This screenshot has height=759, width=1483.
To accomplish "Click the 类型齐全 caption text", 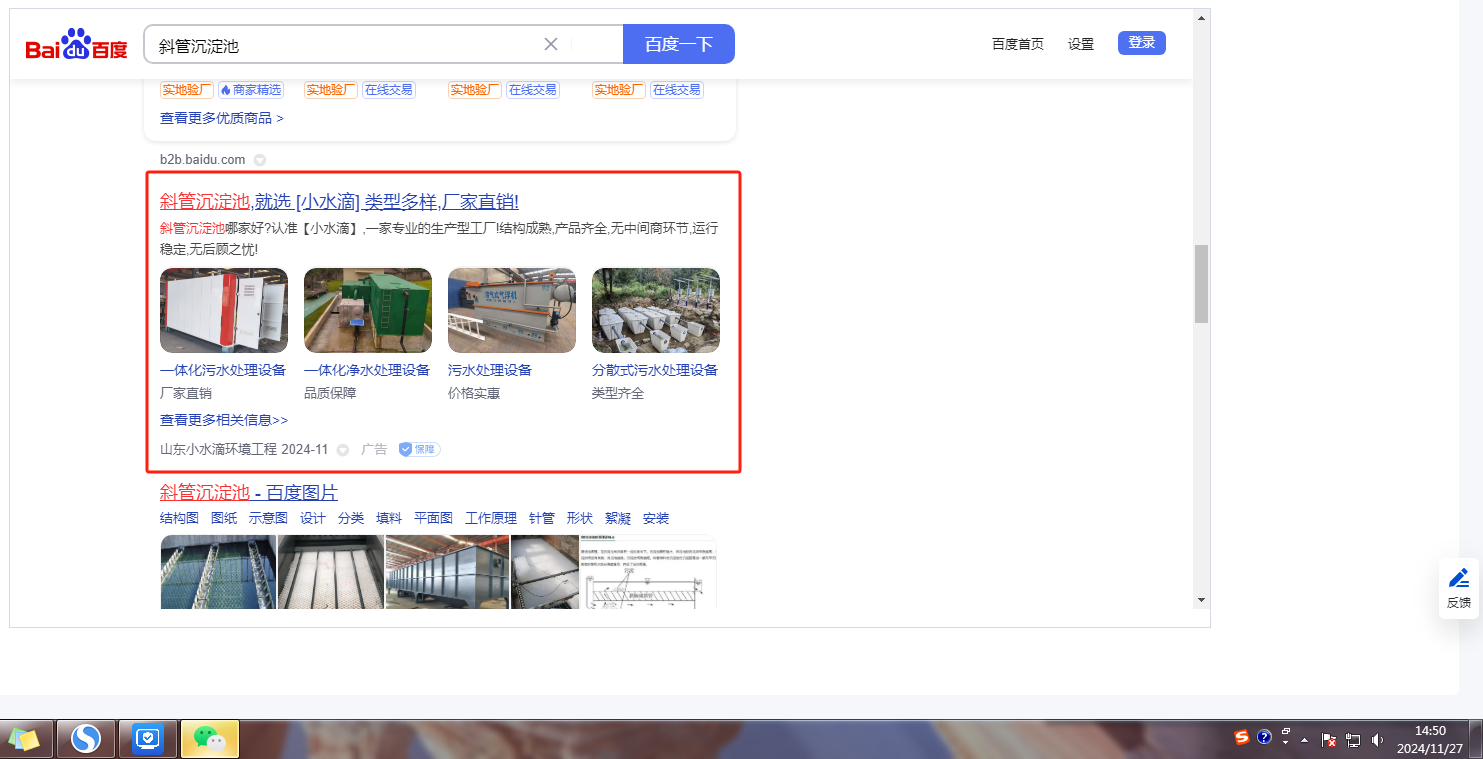I will point(618,393).
